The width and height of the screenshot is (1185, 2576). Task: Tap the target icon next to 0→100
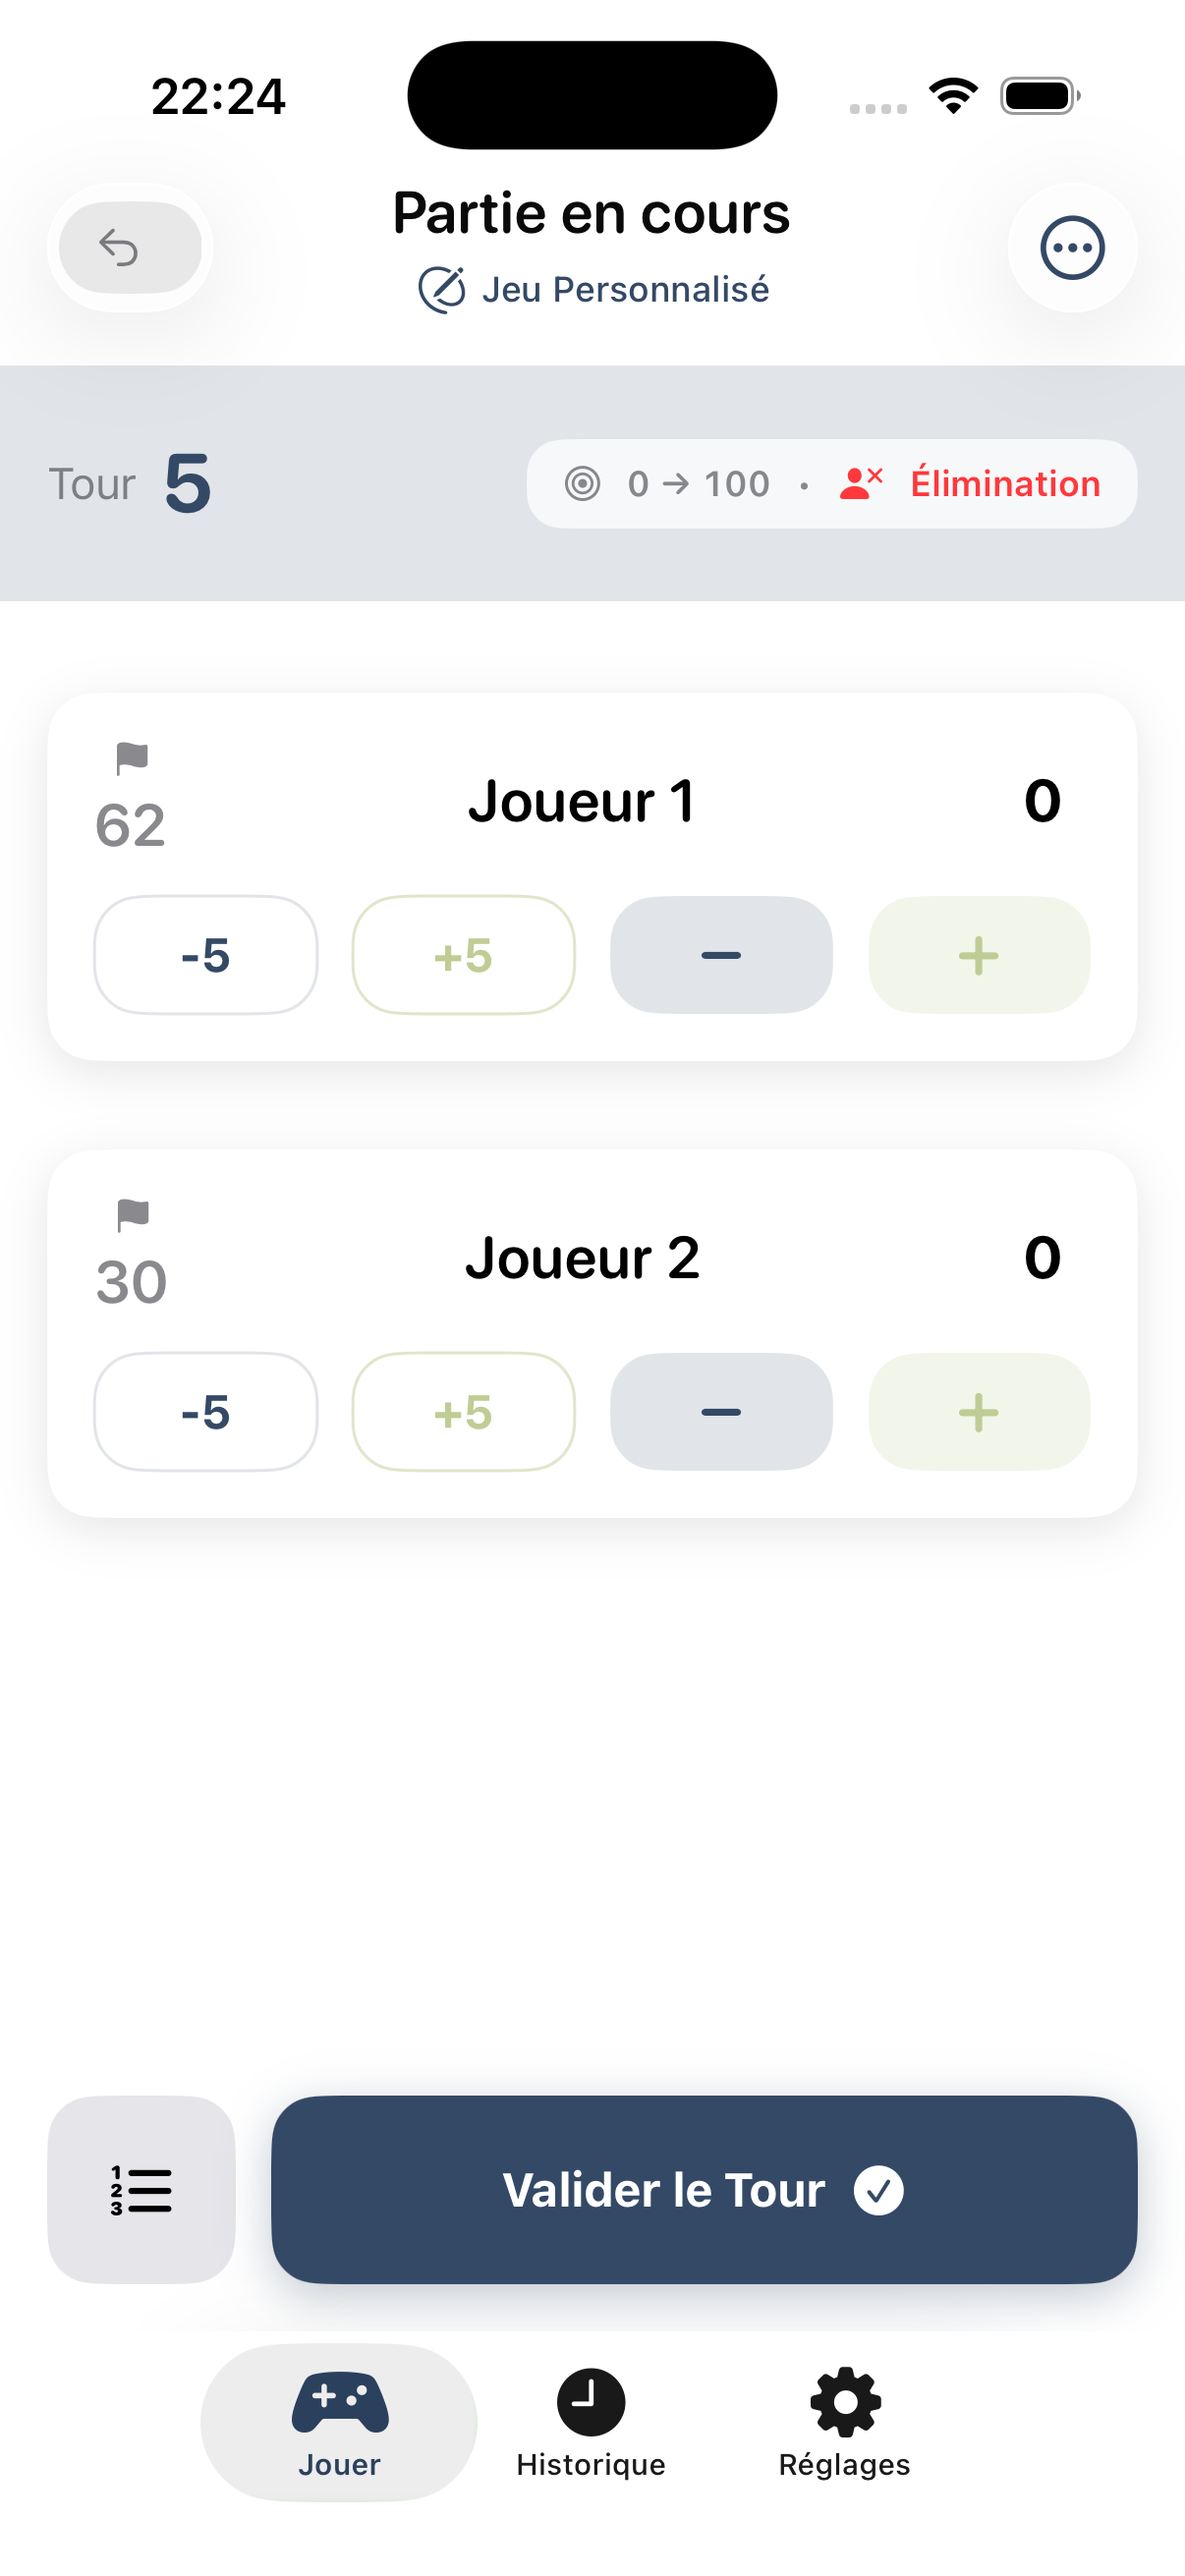point(584,483)
